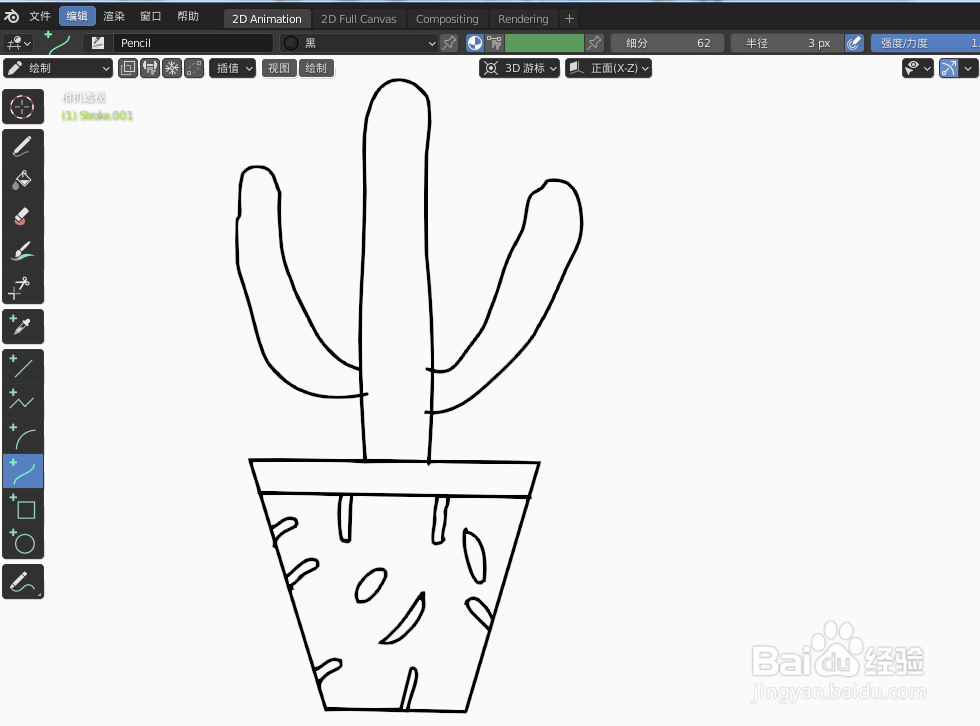
Task: Click the black material sphere icon
Action: tap(291, 43)
